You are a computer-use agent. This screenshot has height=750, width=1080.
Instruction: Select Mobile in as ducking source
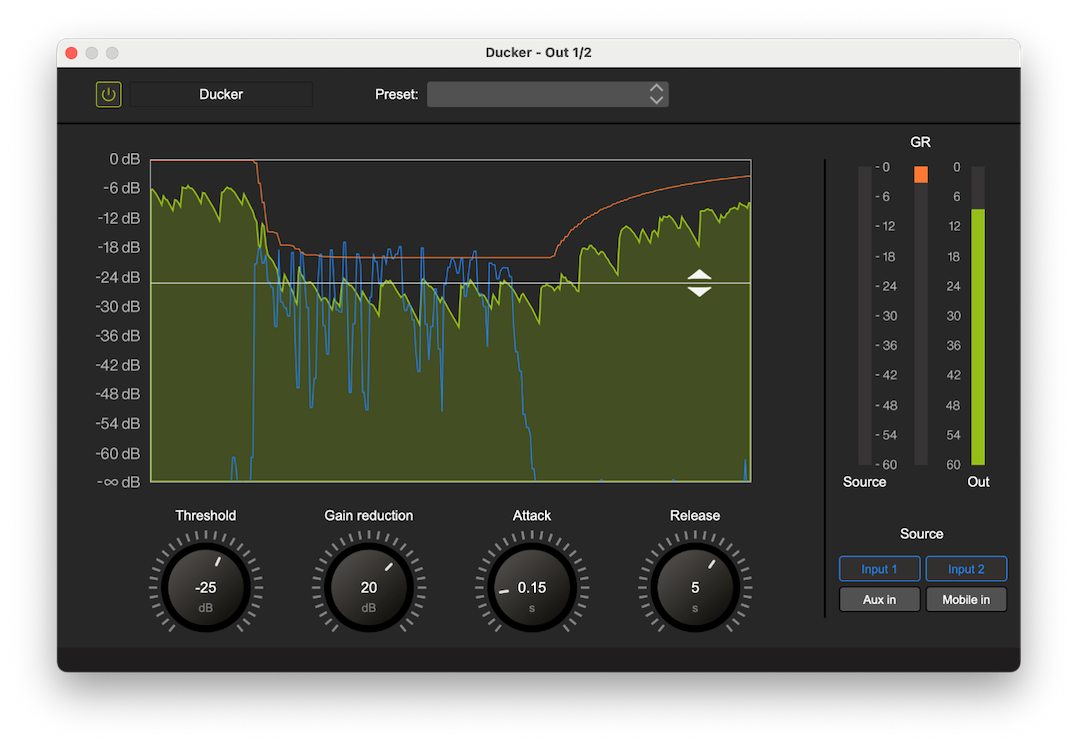(x=966, y=599)
